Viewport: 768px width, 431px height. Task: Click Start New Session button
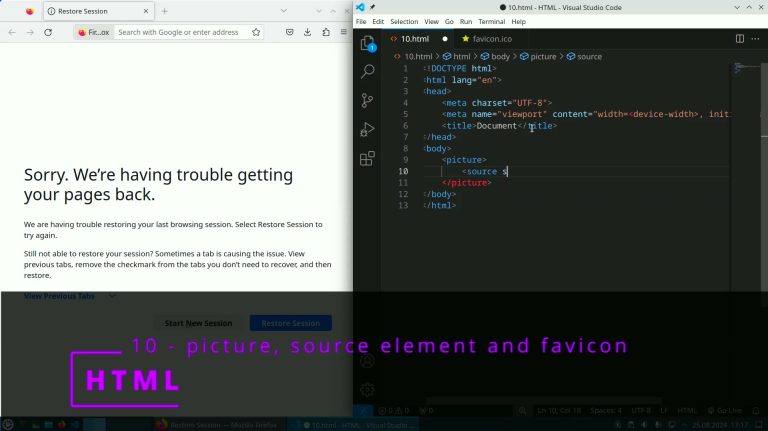(198, 323)
